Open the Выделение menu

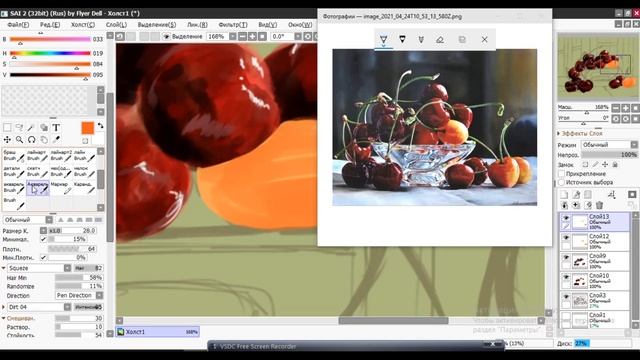(157, 24)
